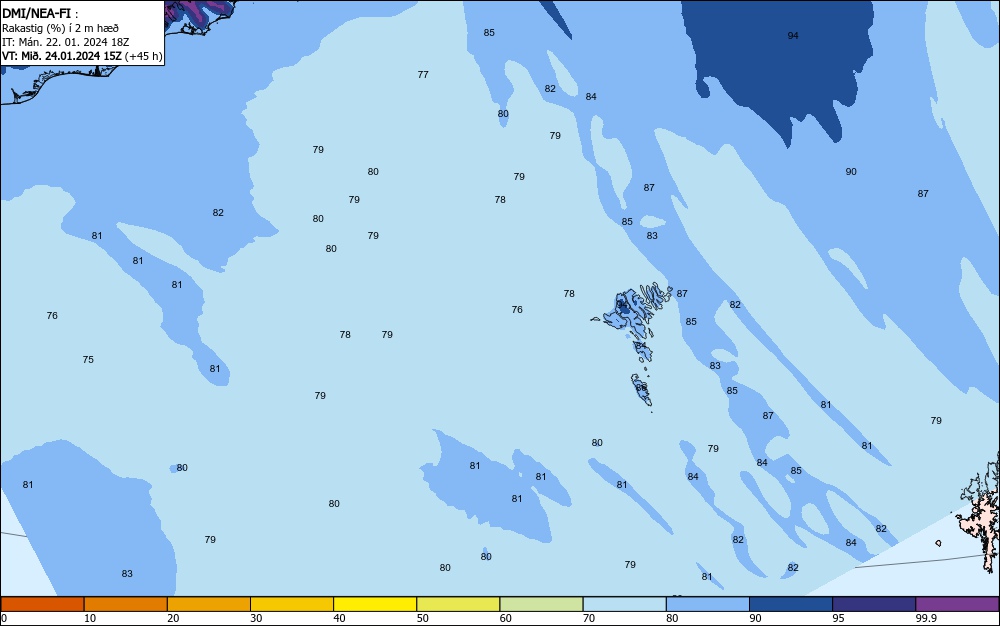Select the orange 10–20 legend swatch
Viewport: 1000px width, 626px height.
click(126, 604)
